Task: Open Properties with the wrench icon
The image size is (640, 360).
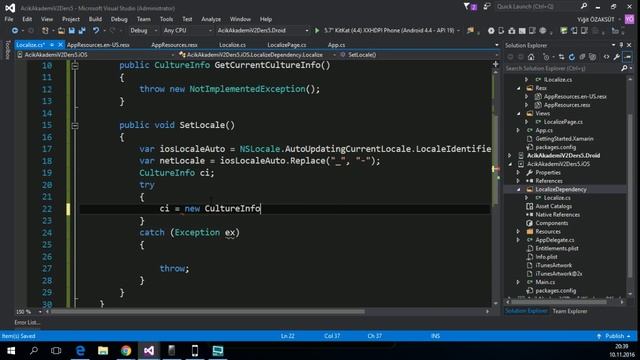Action: pos(617,57)
